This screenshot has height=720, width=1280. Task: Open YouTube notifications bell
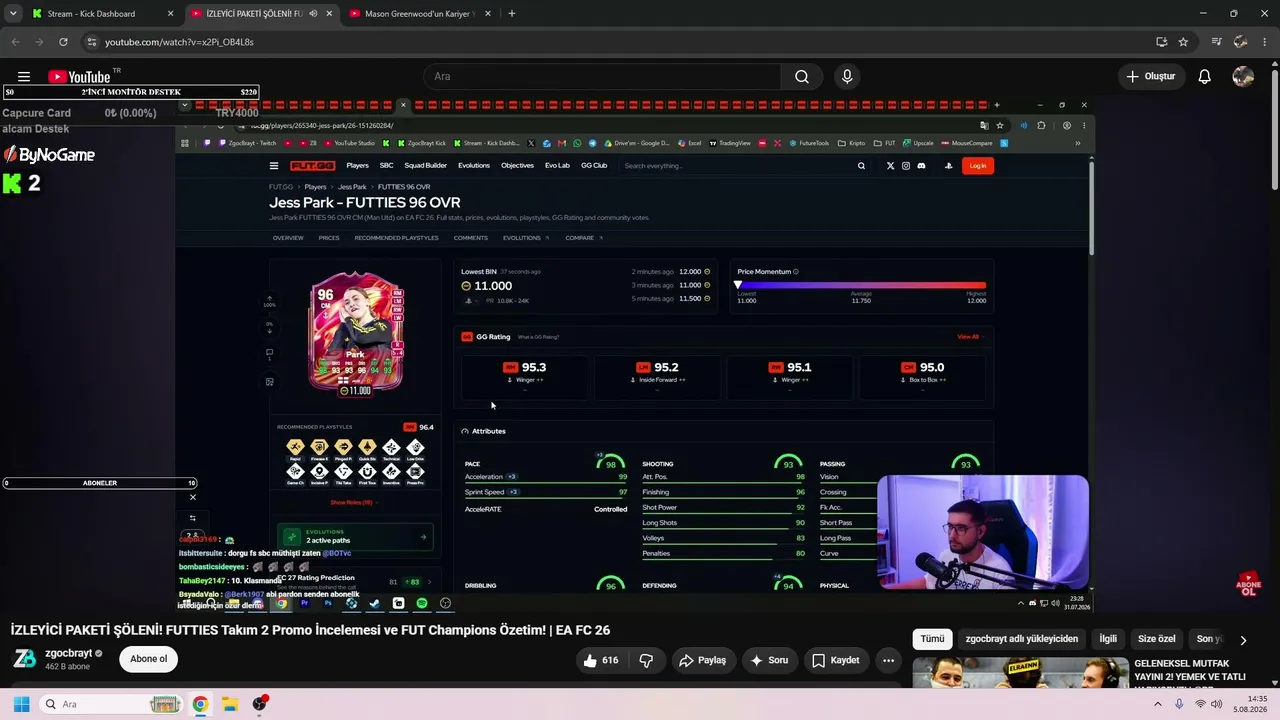tap(1205, 77)
